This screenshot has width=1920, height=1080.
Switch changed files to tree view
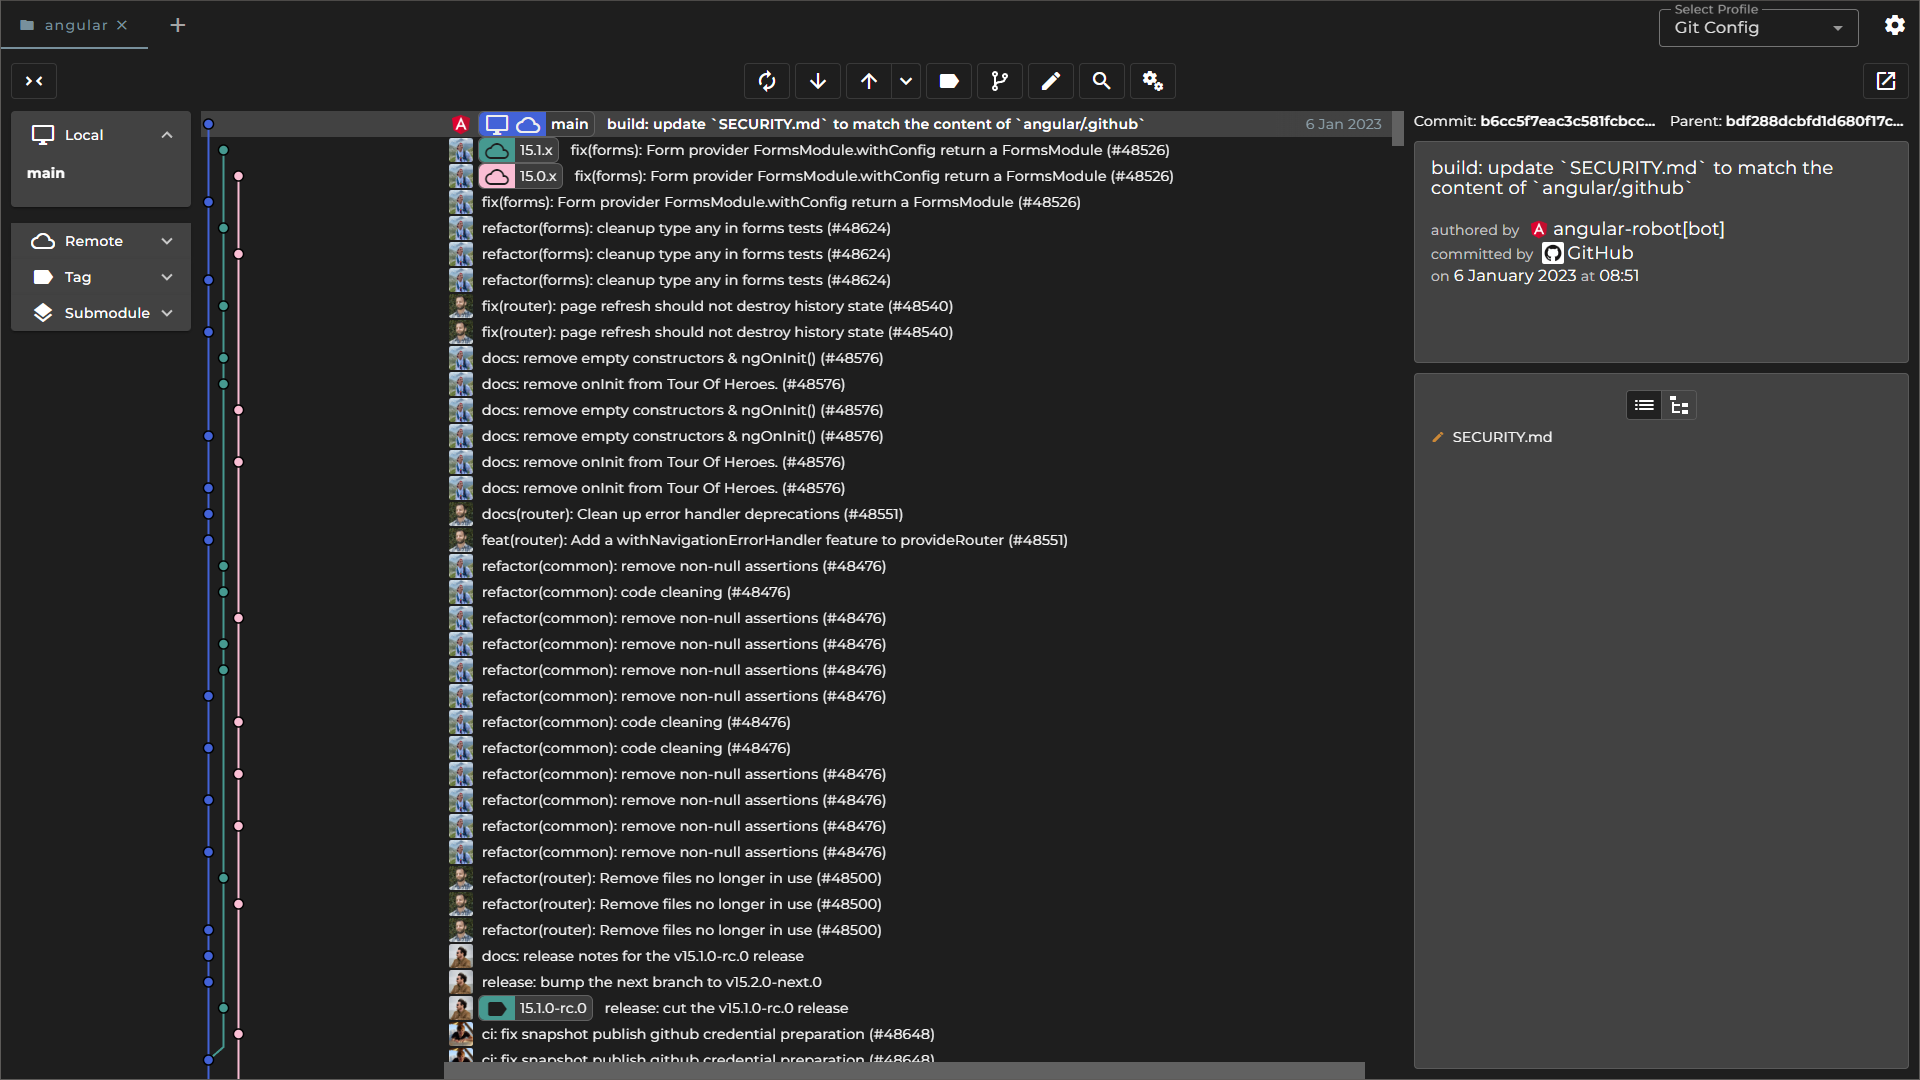[1679, 405]
